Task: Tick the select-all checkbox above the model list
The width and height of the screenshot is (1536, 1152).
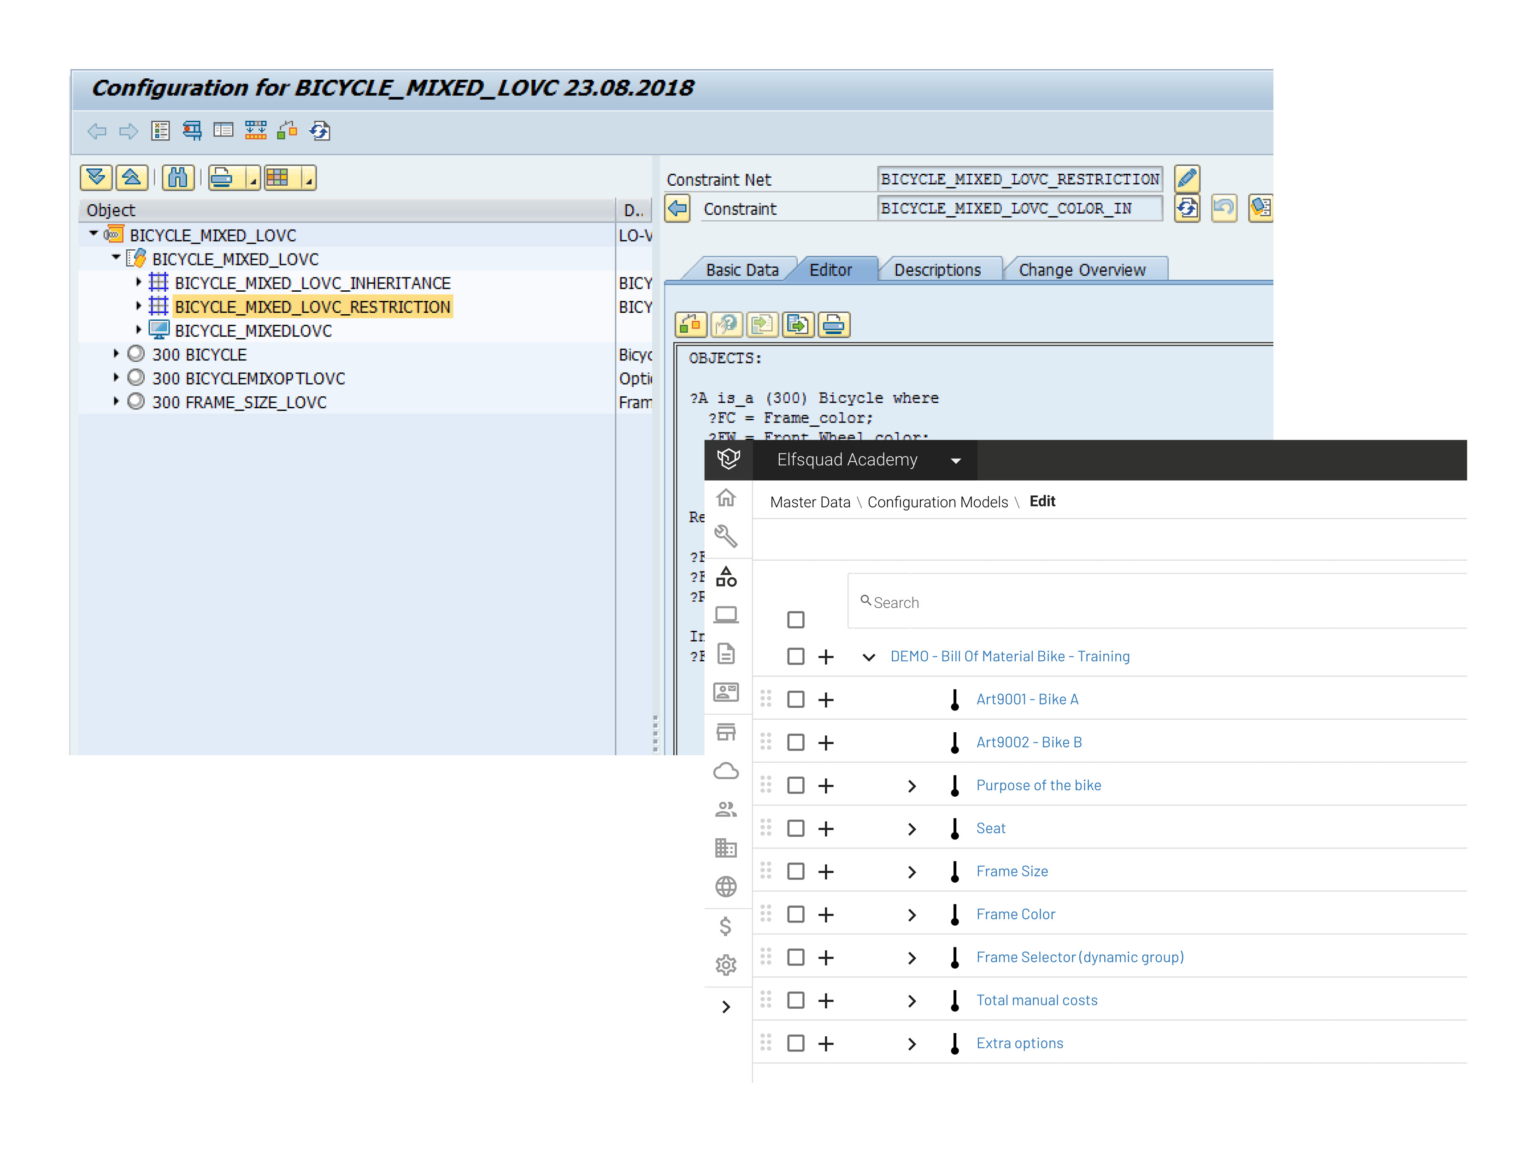Action: [795, 620]
